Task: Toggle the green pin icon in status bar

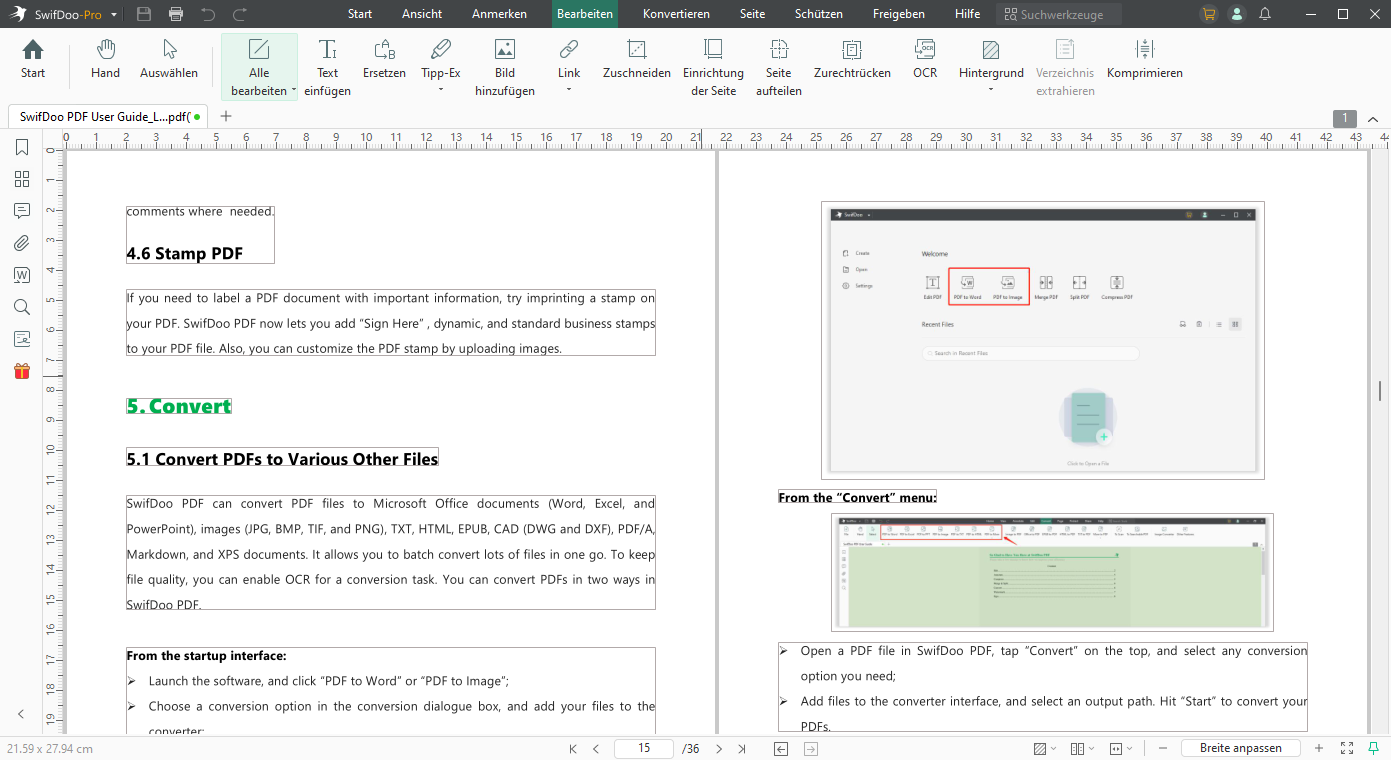Action: (x=1374, y=748)
